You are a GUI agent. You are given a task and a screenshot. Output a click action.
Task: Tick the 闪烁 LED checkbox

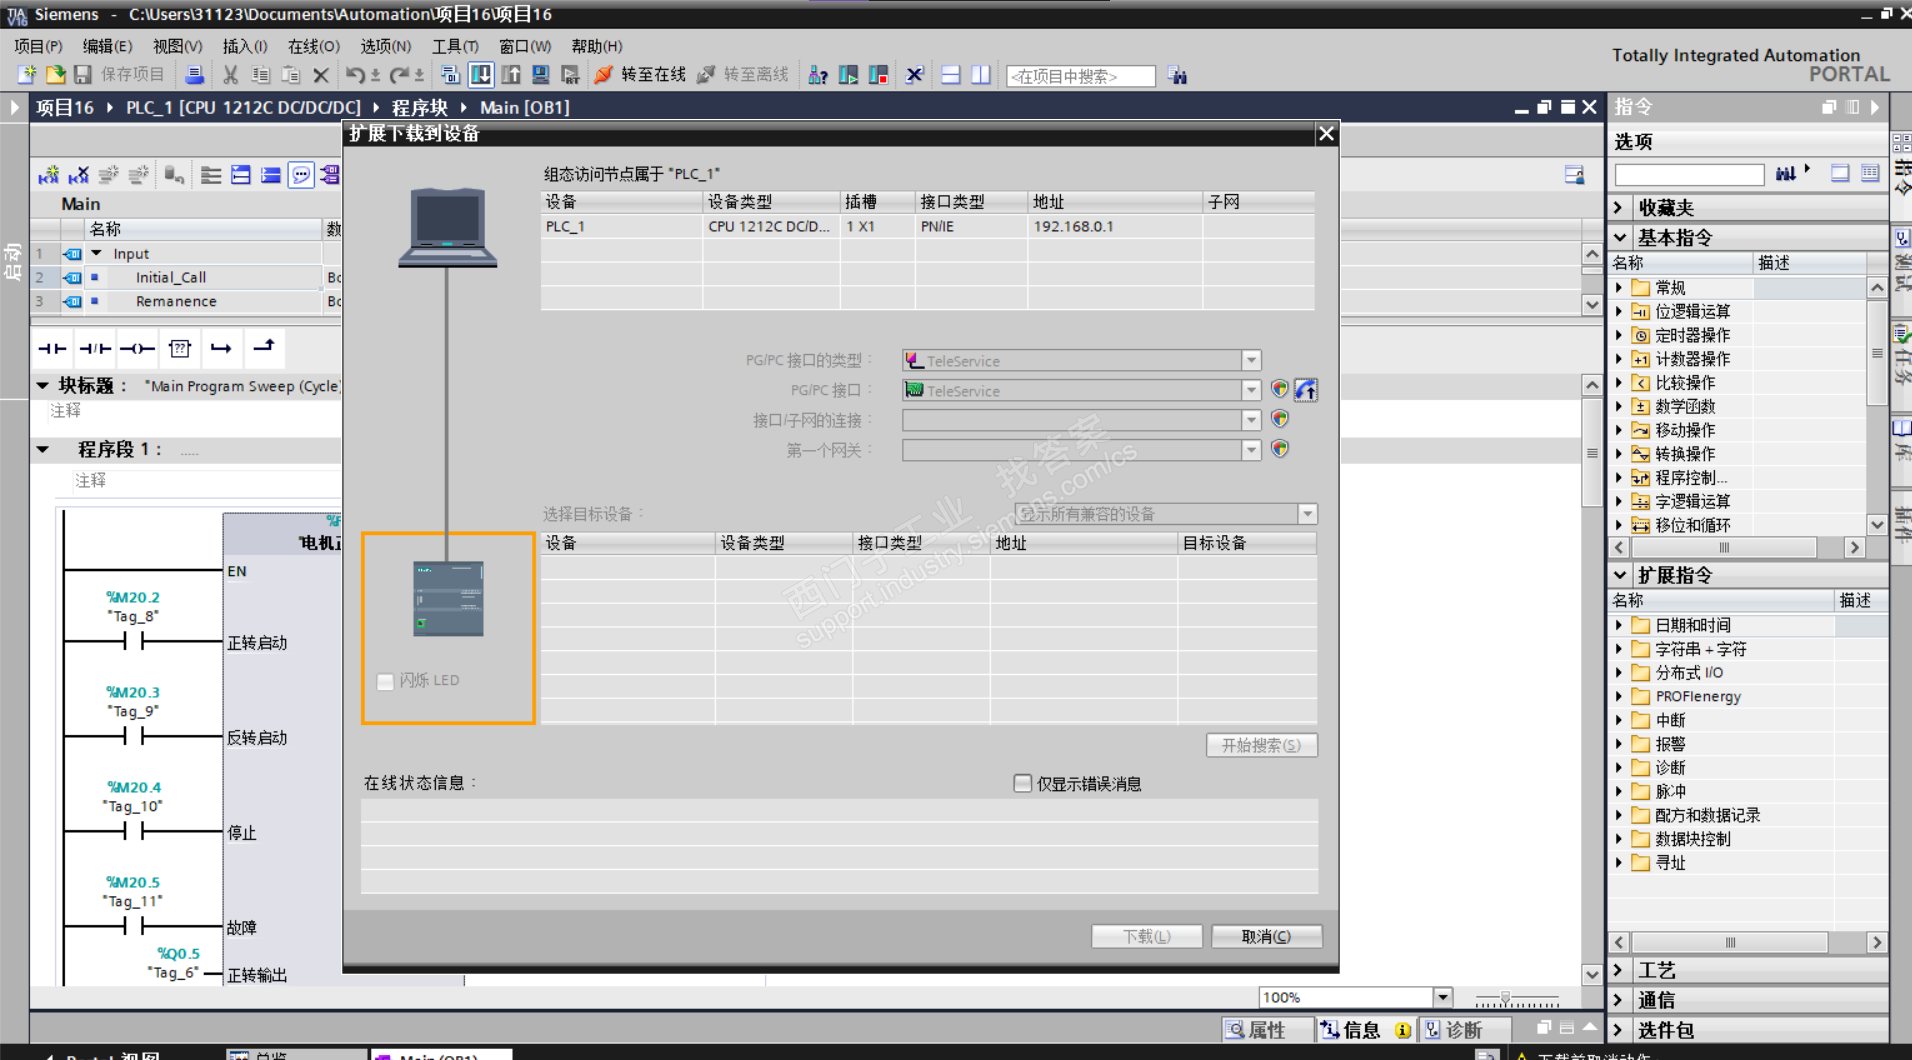coord(385,681)
